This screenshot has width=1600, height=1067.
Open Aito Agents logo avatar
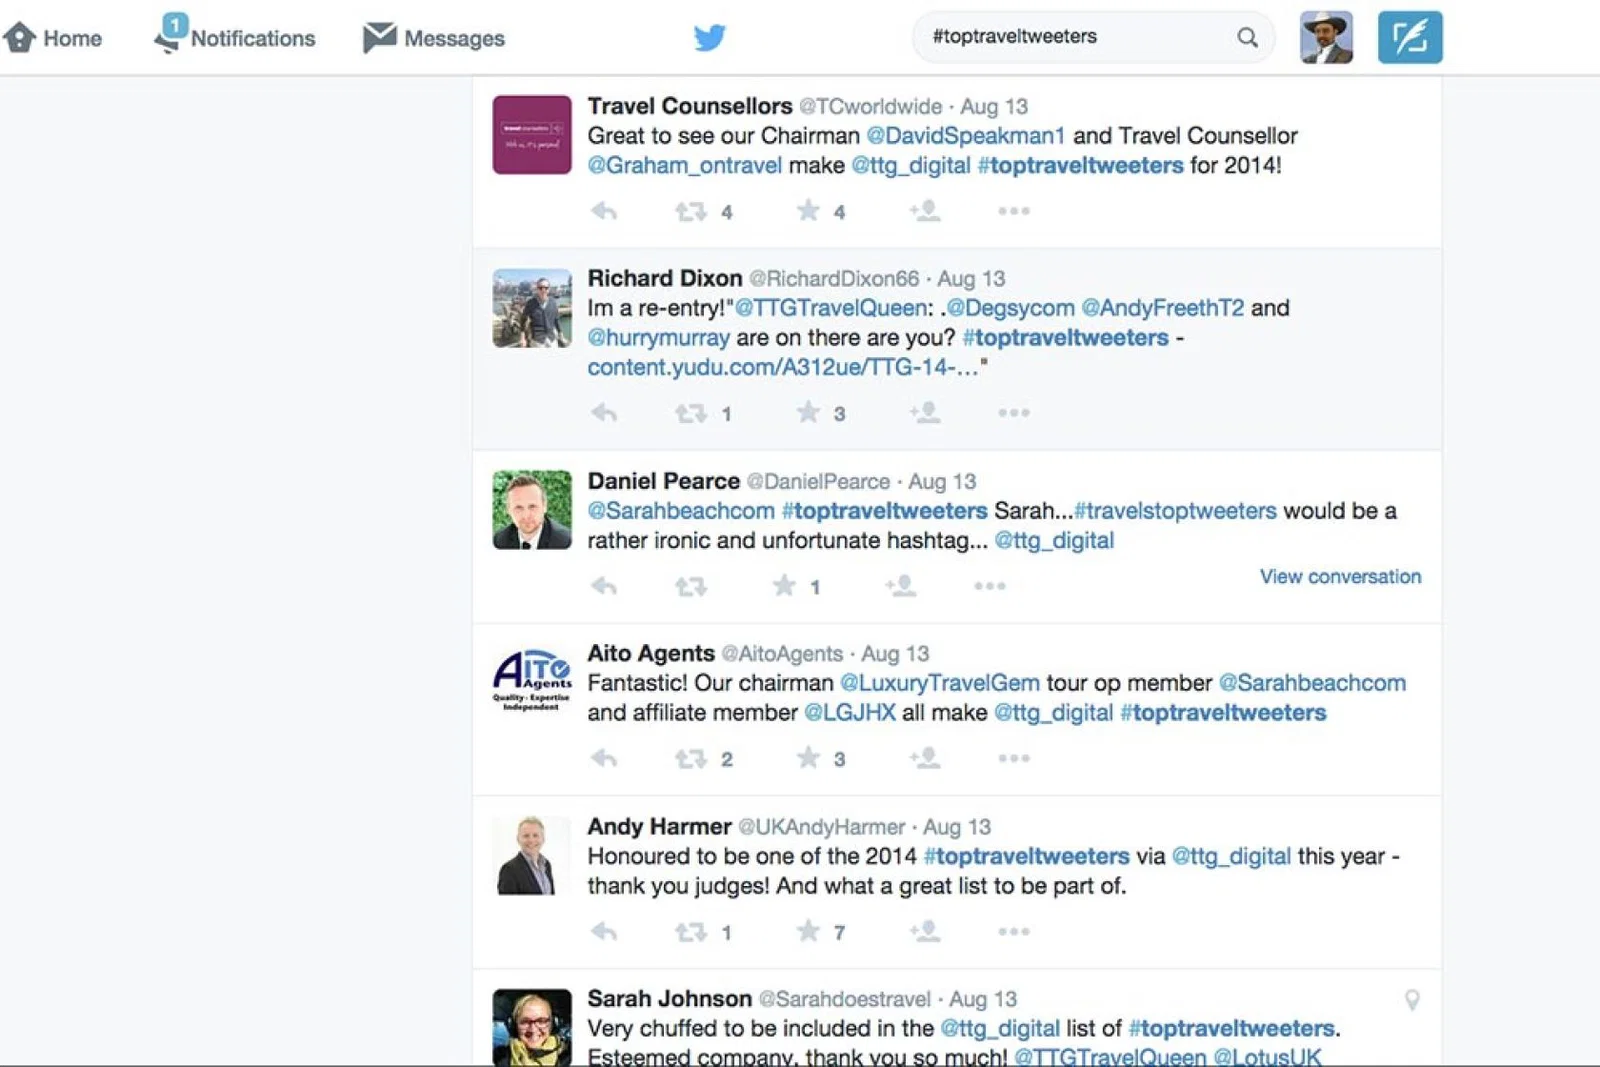[532, 682]
